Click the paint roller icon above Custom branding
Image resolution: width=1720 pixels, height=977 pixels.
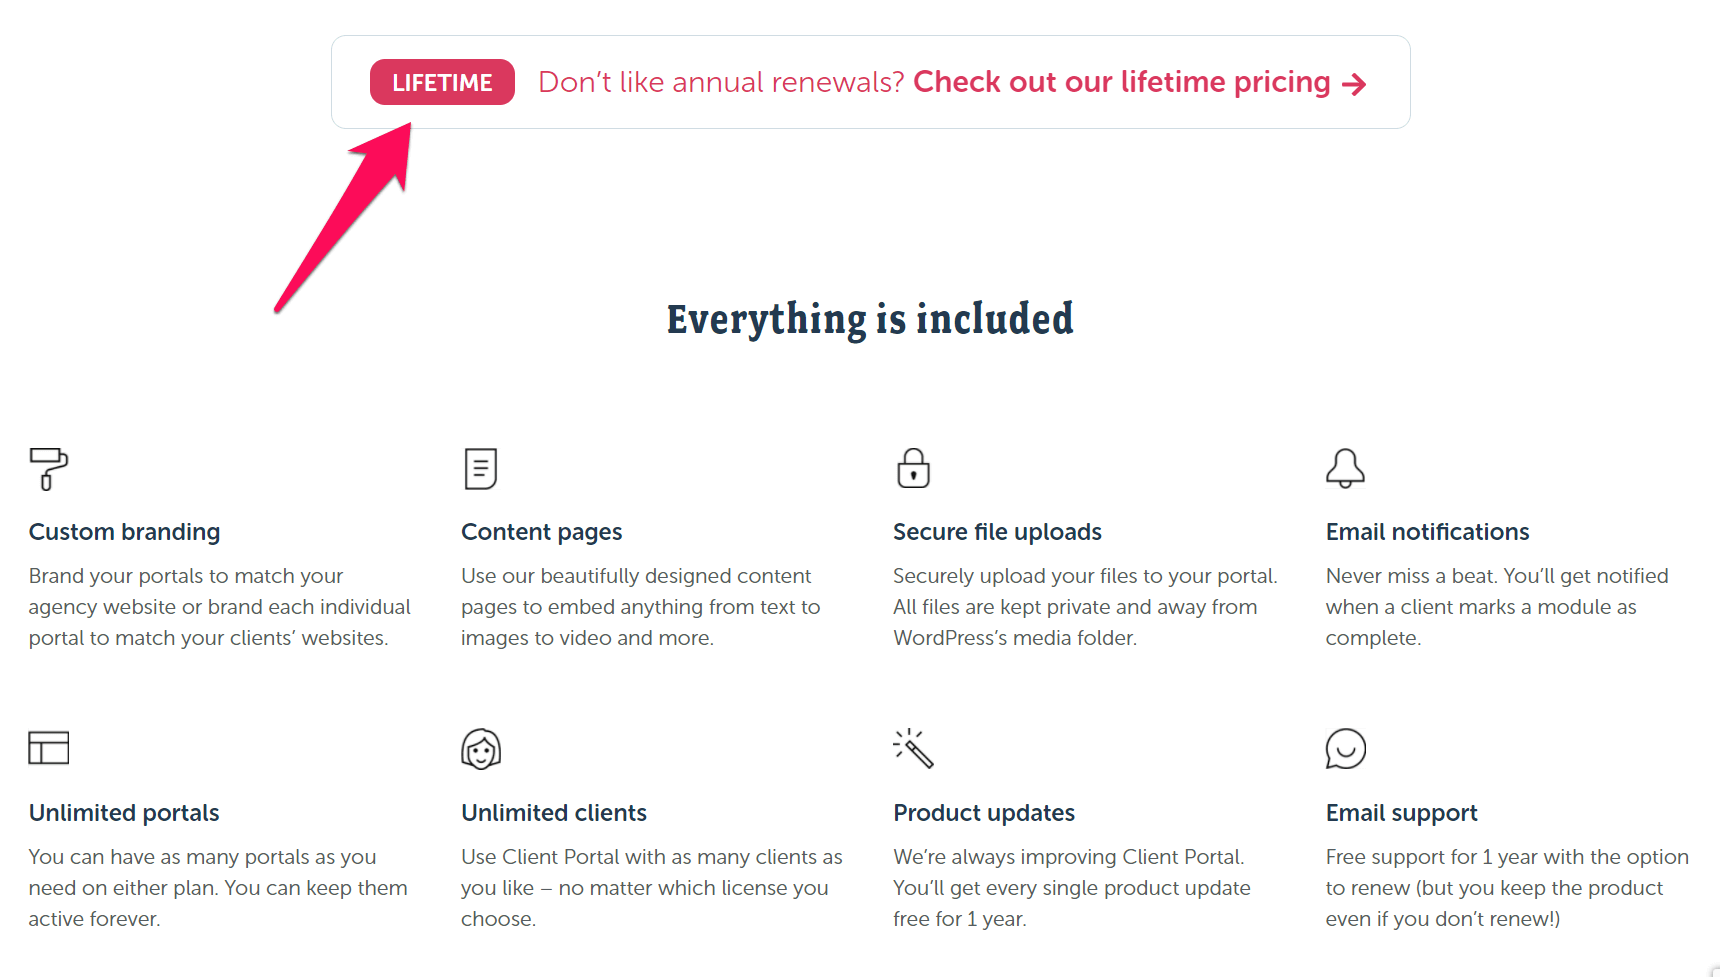point(48,469)
